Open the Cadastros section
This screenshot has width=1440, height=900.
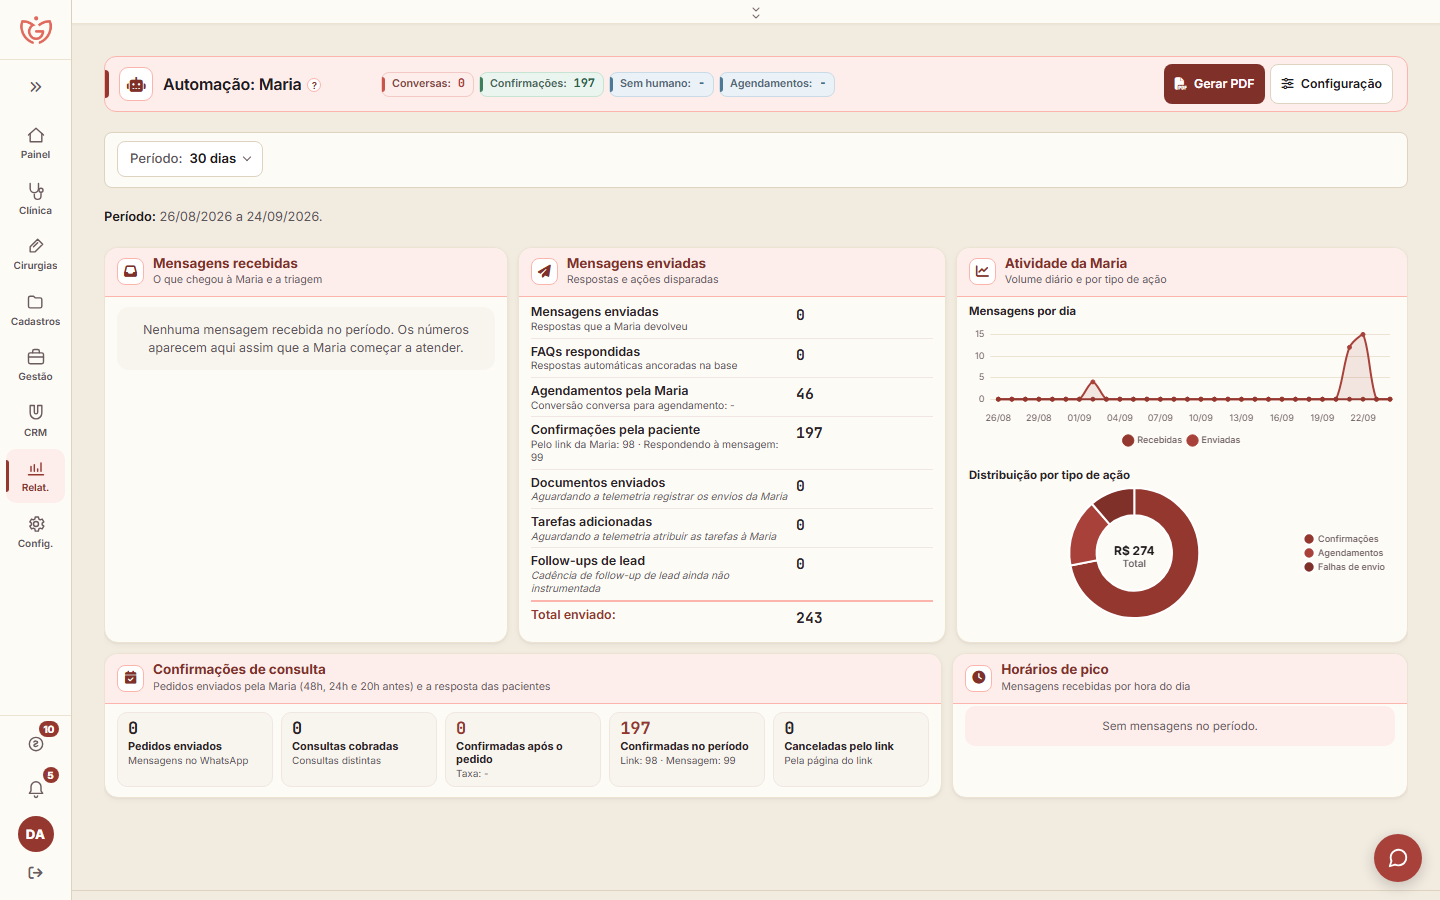(x=36, y=310)
